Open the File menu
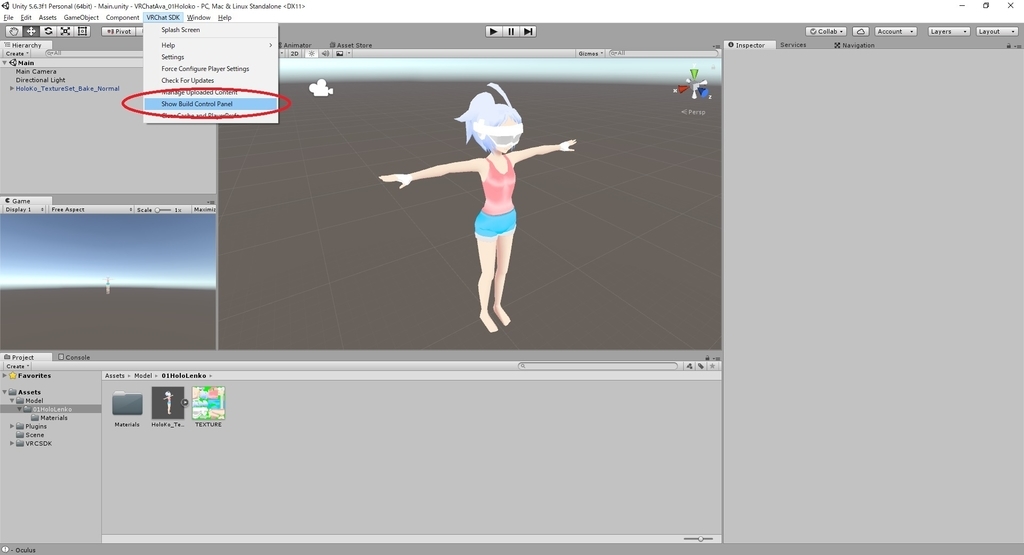 click(x=8, y=18)
